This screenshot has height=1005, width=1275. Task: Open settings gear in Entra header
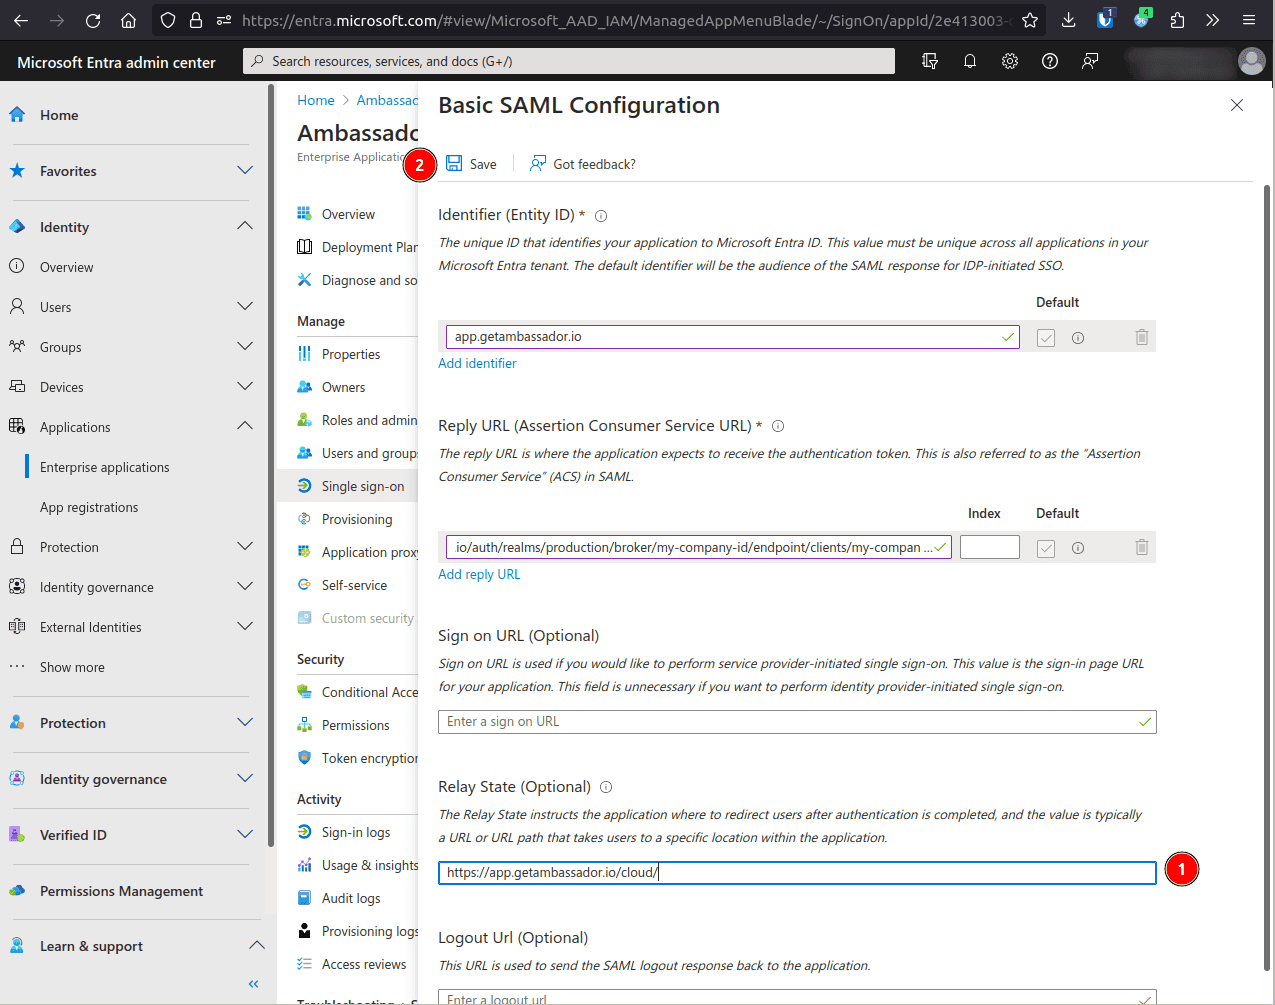[x=1010, y=62]
